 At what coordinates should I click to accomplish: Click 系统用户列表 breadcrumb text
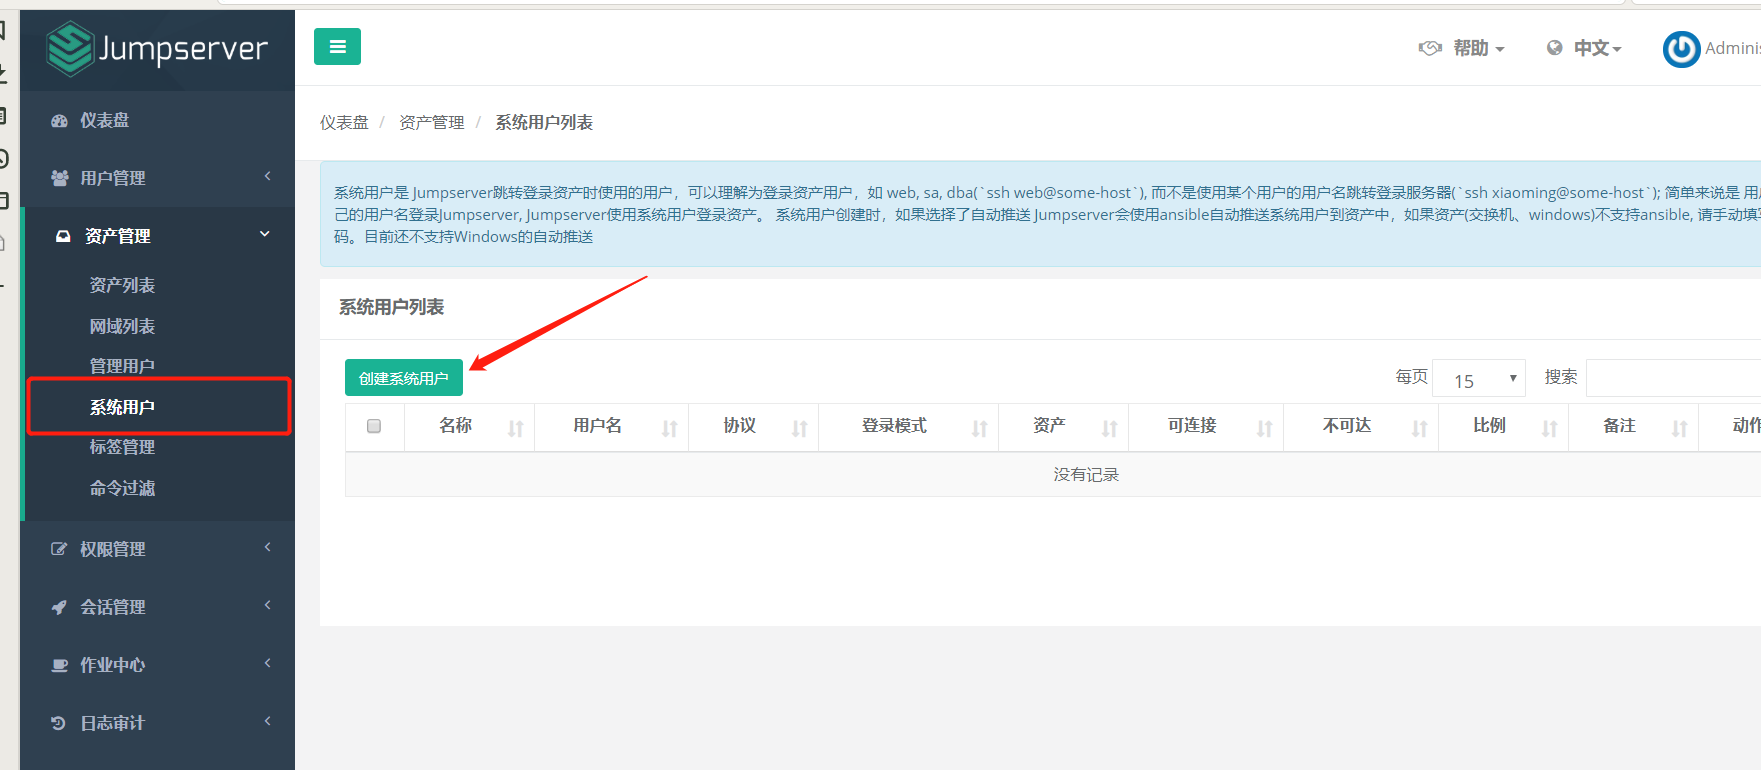click(544, 123)
